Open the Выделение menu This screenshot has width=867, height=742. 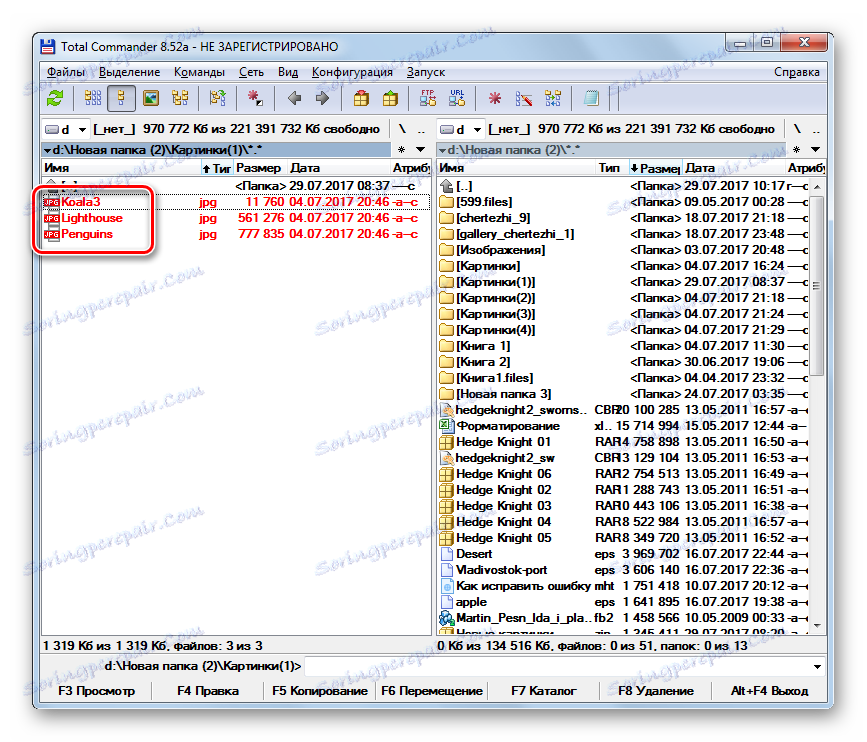click(129, 72)
